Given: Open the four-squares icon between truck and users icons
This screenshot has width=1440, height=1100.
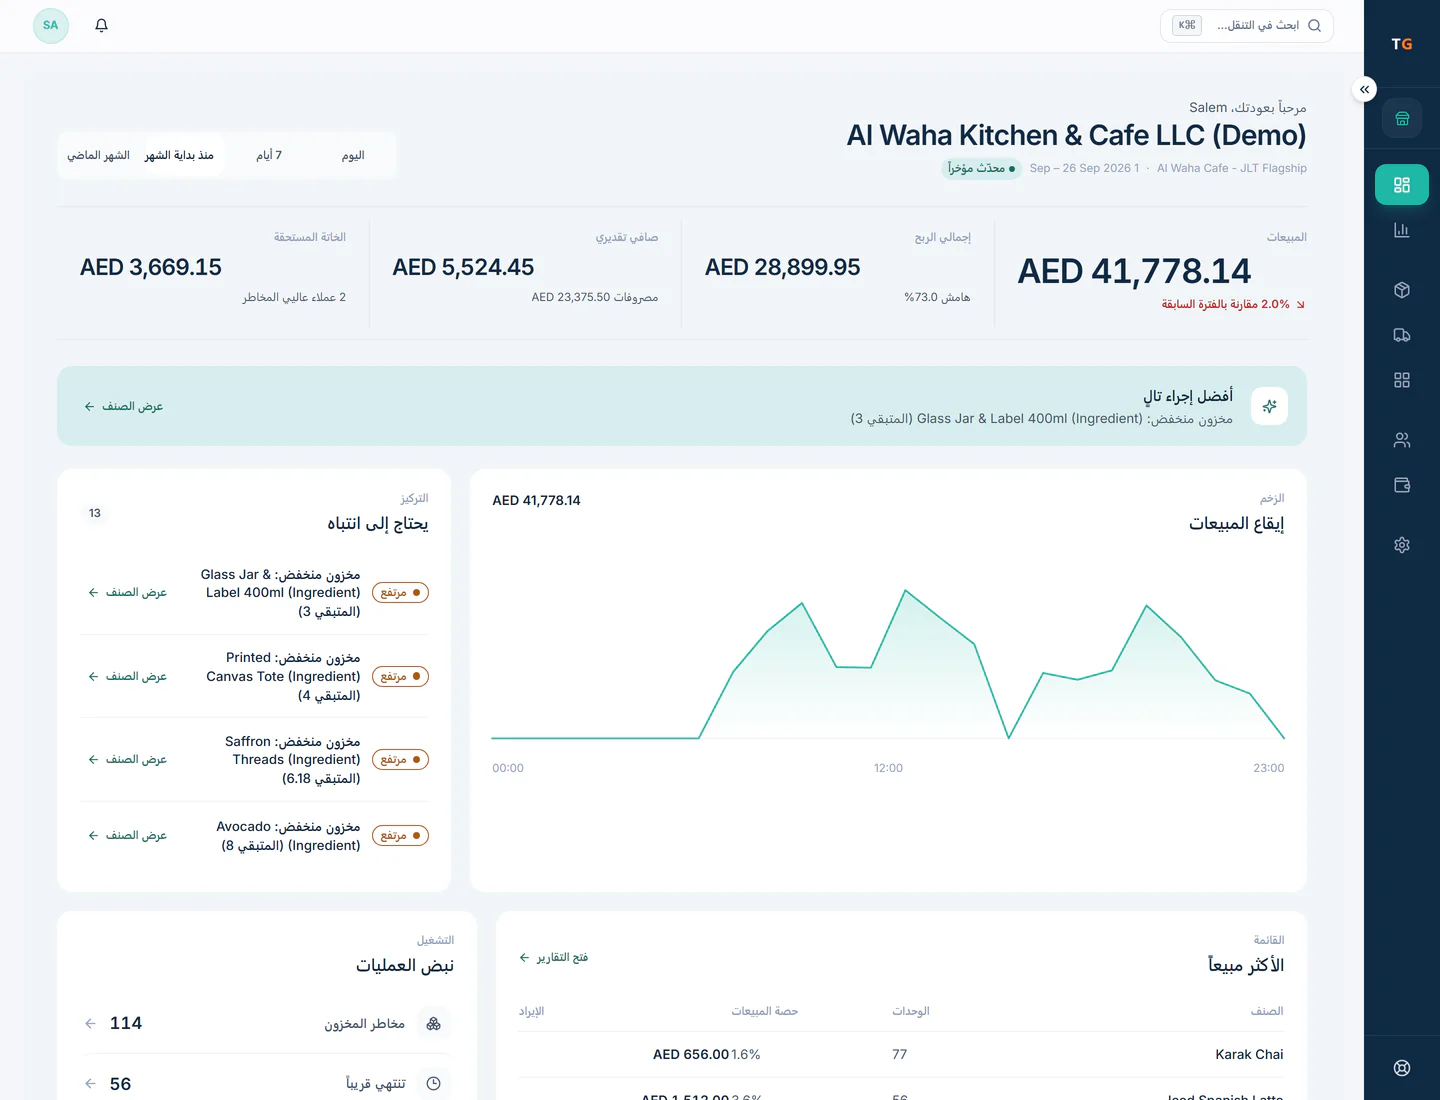Looking at the screenshot, I should [x=1402, y=380].
